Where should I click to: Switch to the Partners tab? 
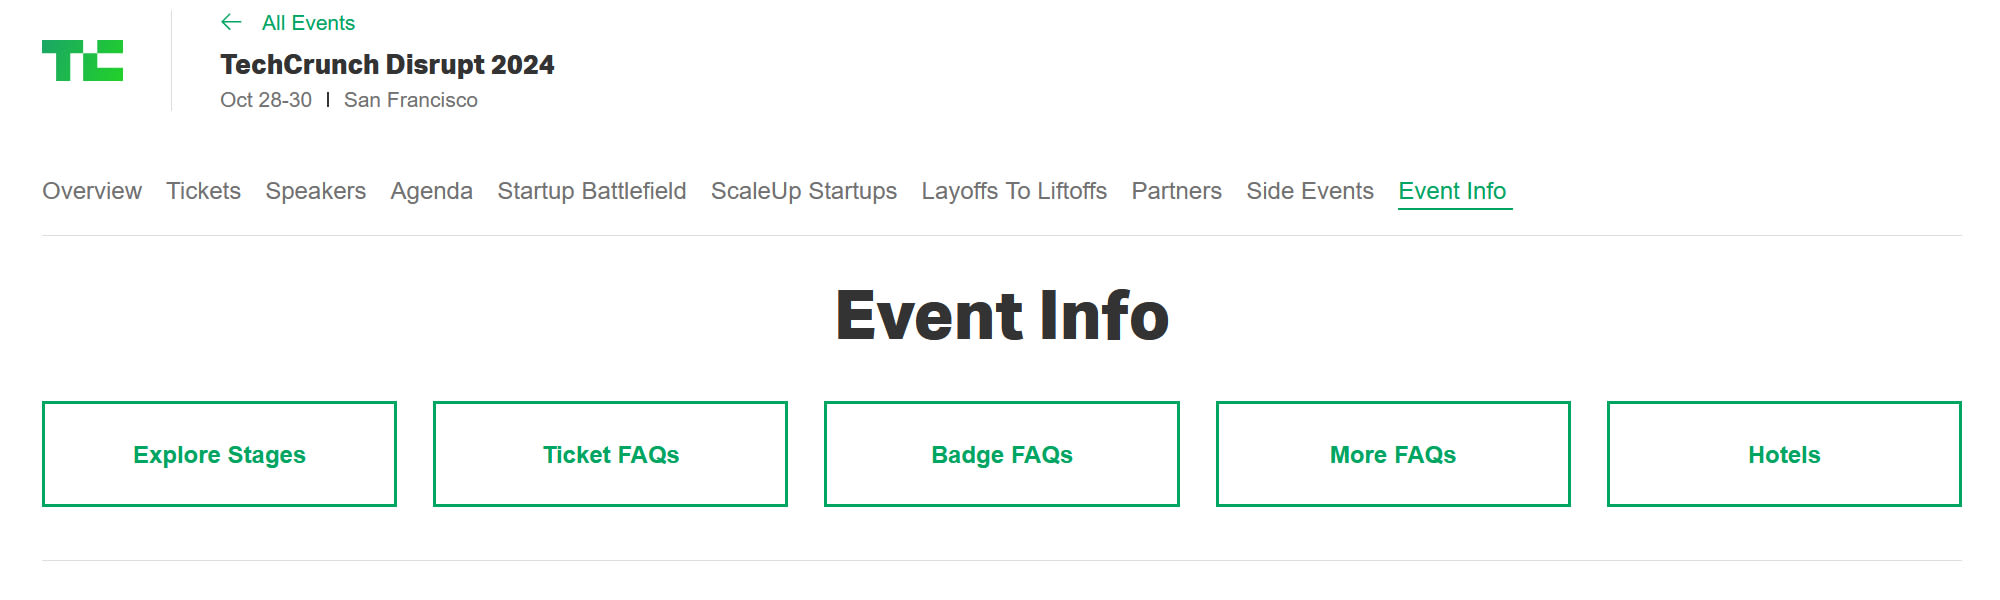[1176, 191]
